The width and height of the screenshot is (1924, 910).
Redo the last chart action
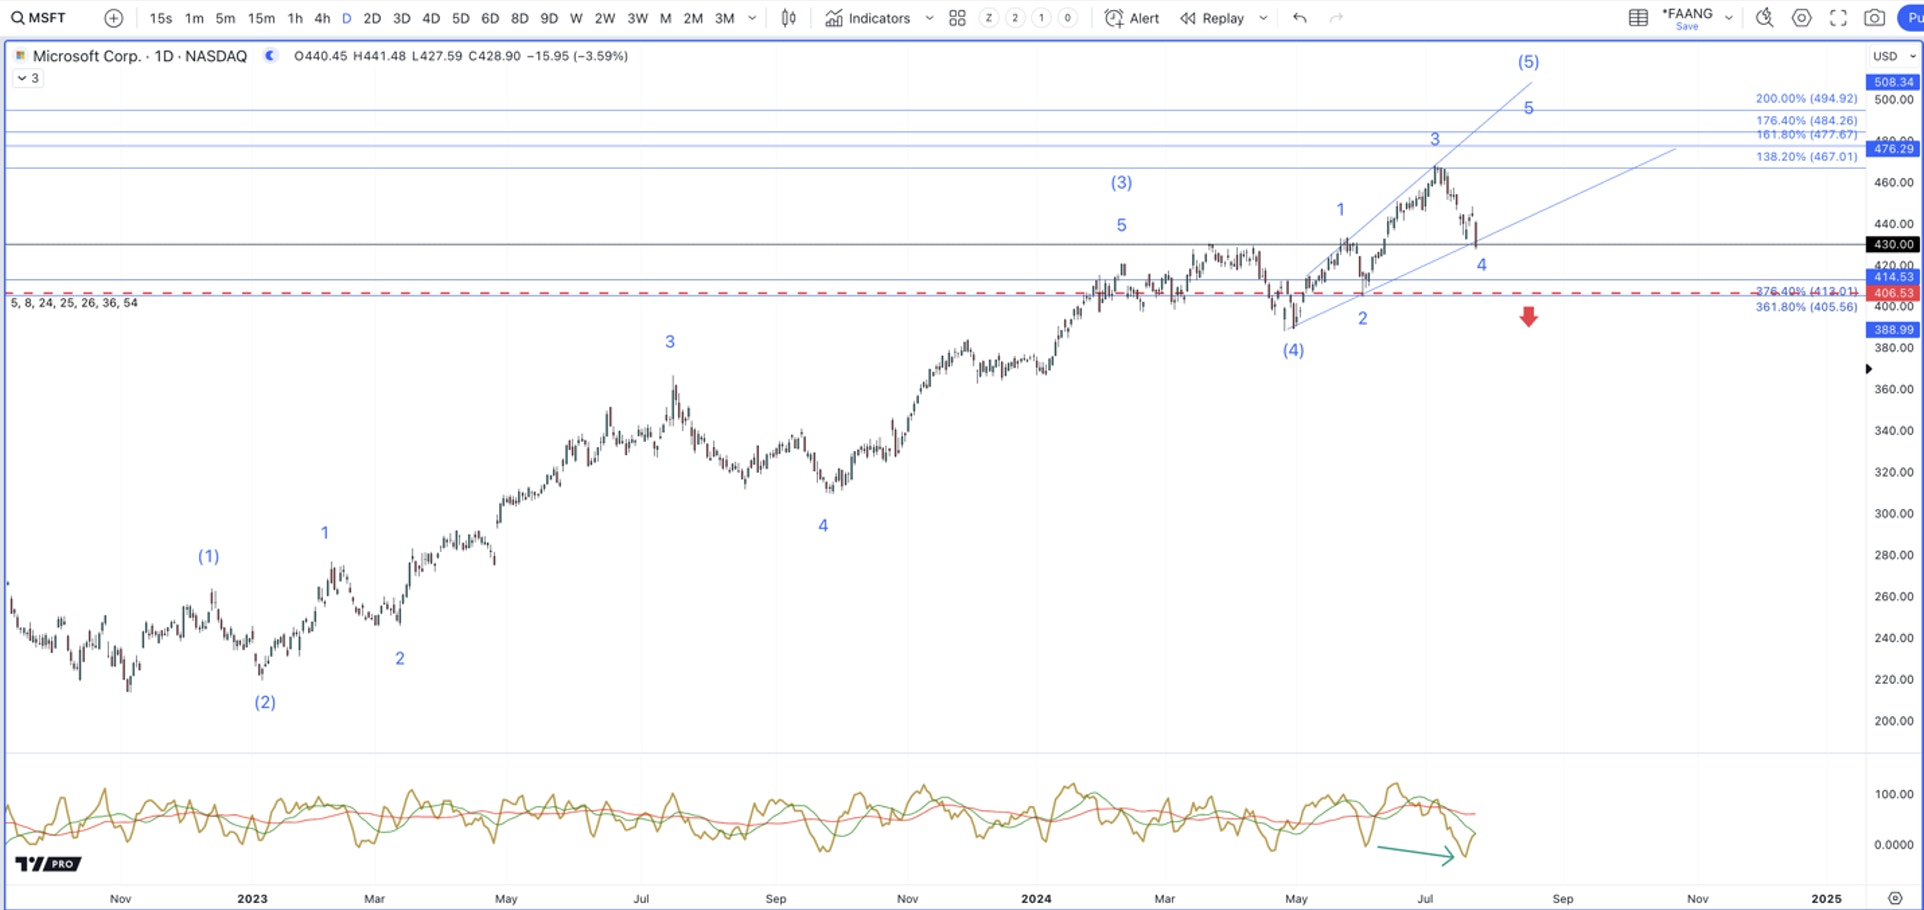pyautogui.click(x=1336, y=18)
